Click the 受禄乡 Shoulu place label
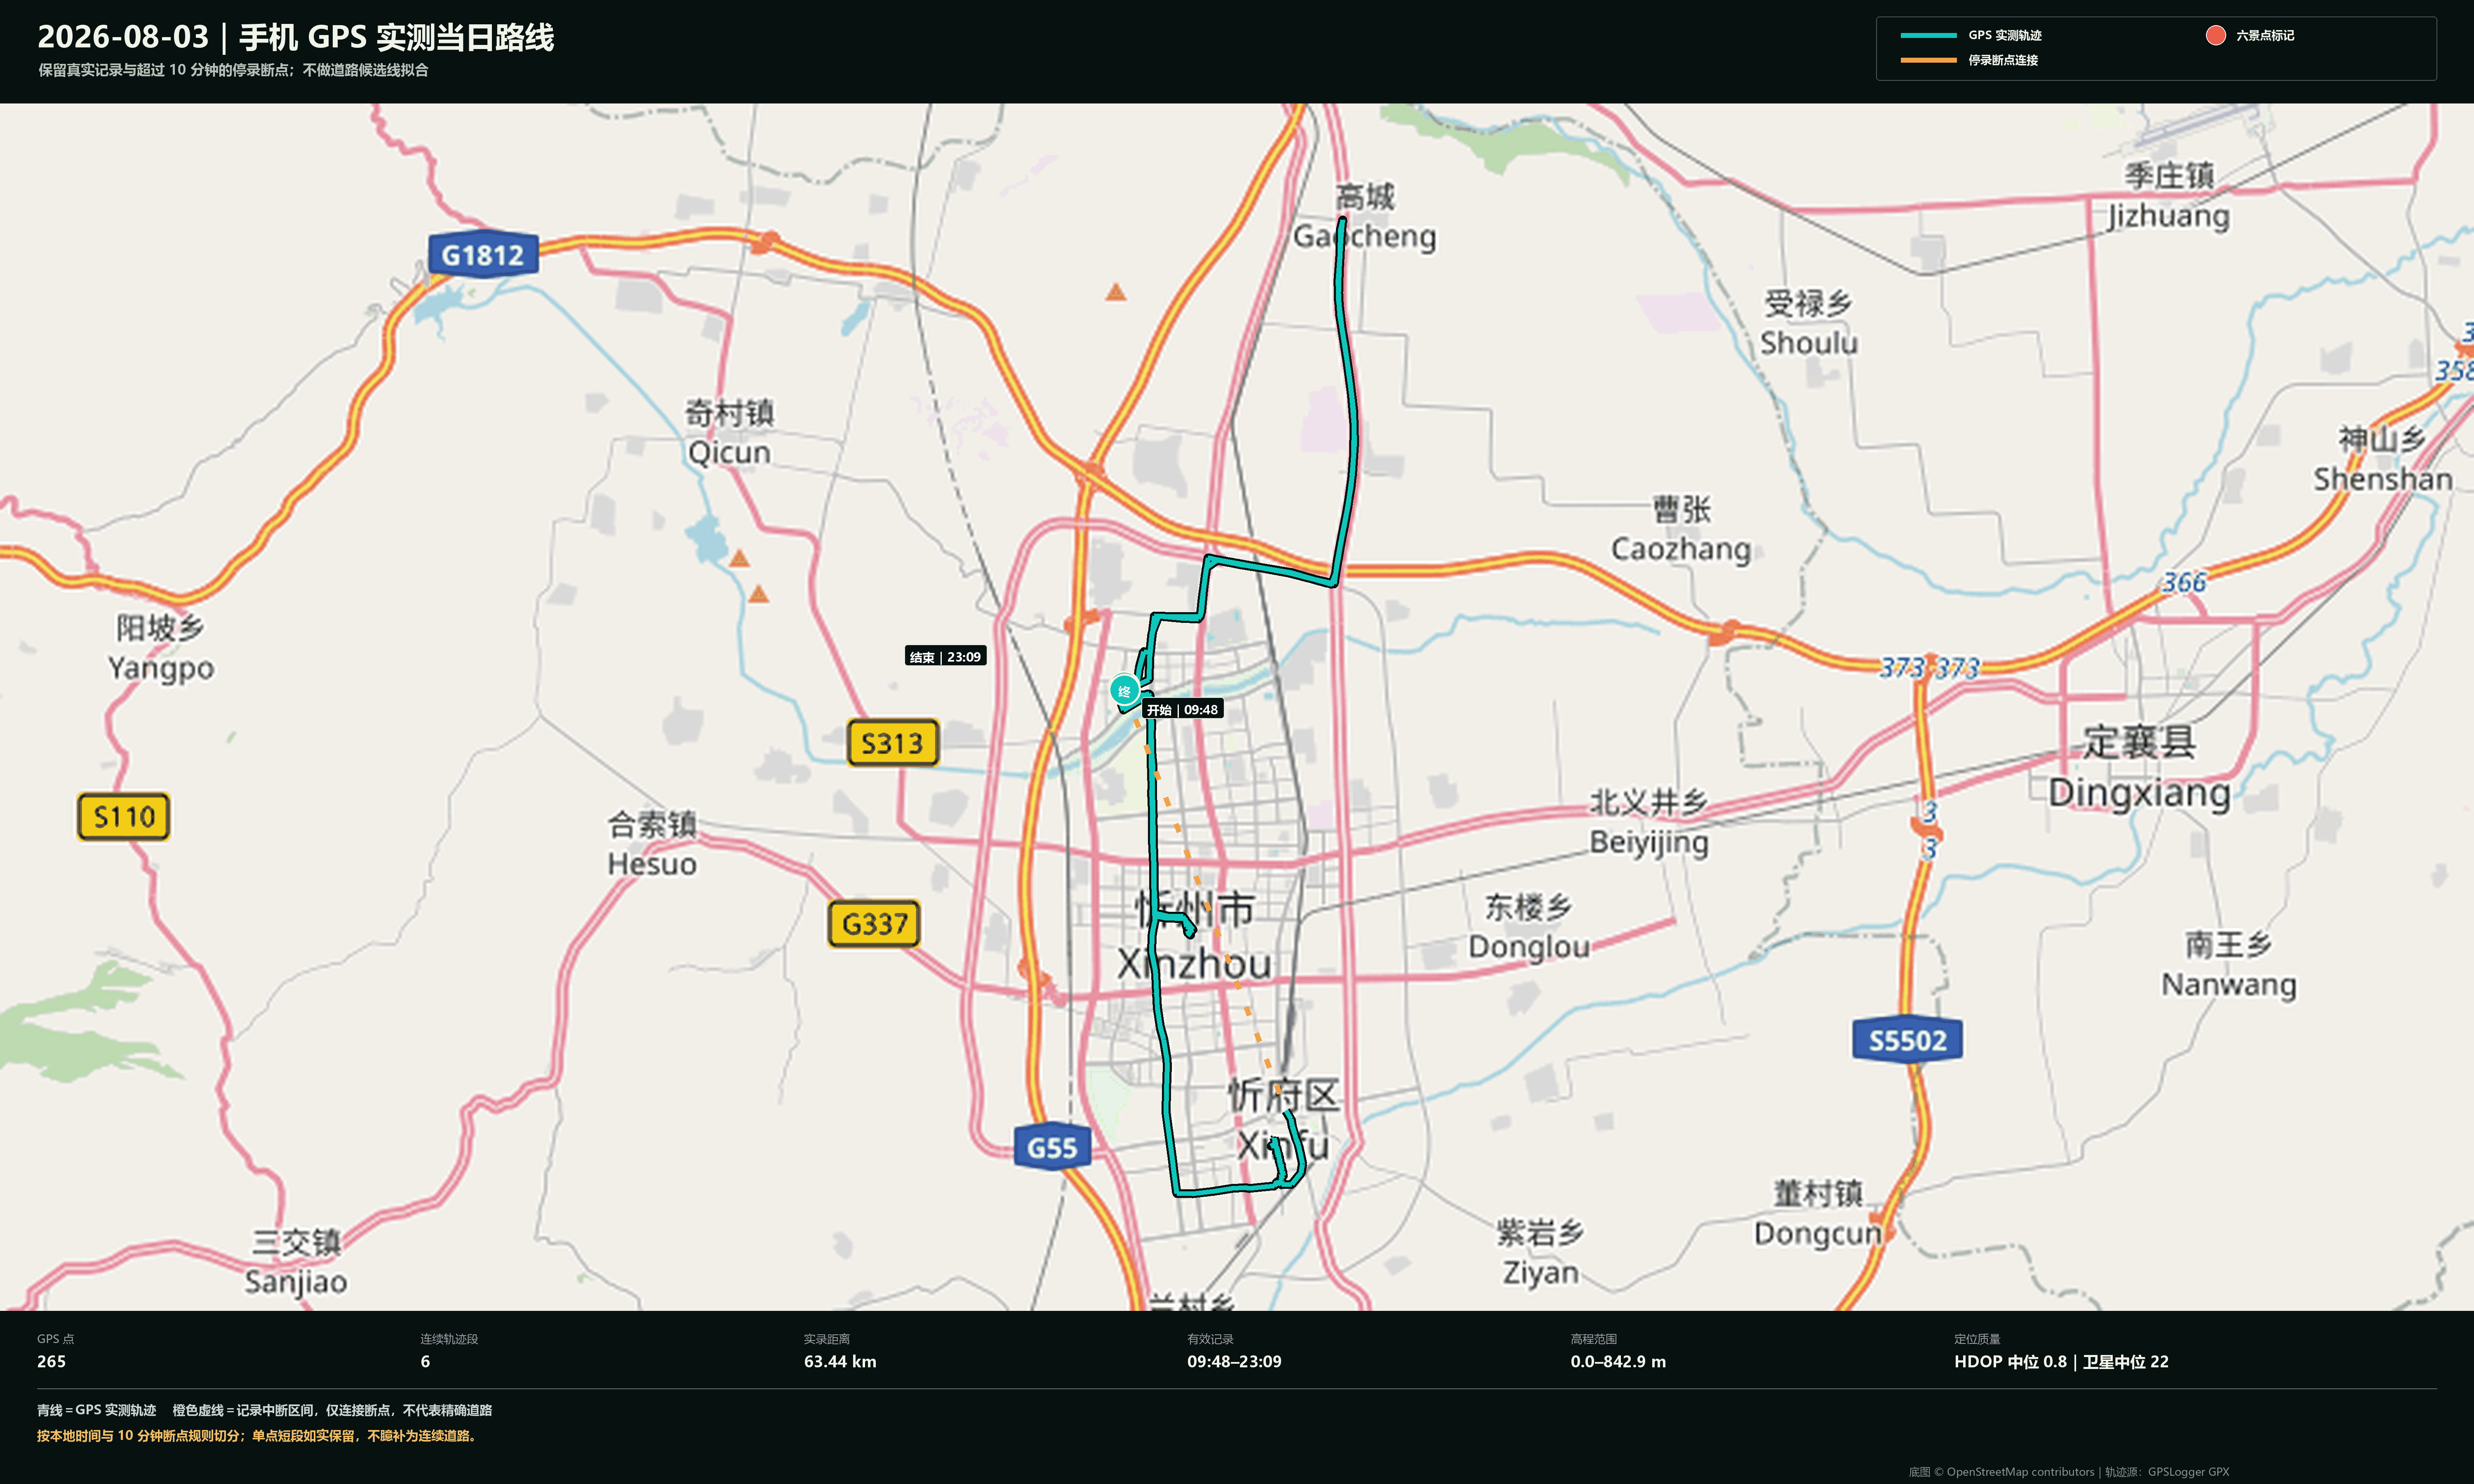 pyautogui.click(x=1809, y=323)
